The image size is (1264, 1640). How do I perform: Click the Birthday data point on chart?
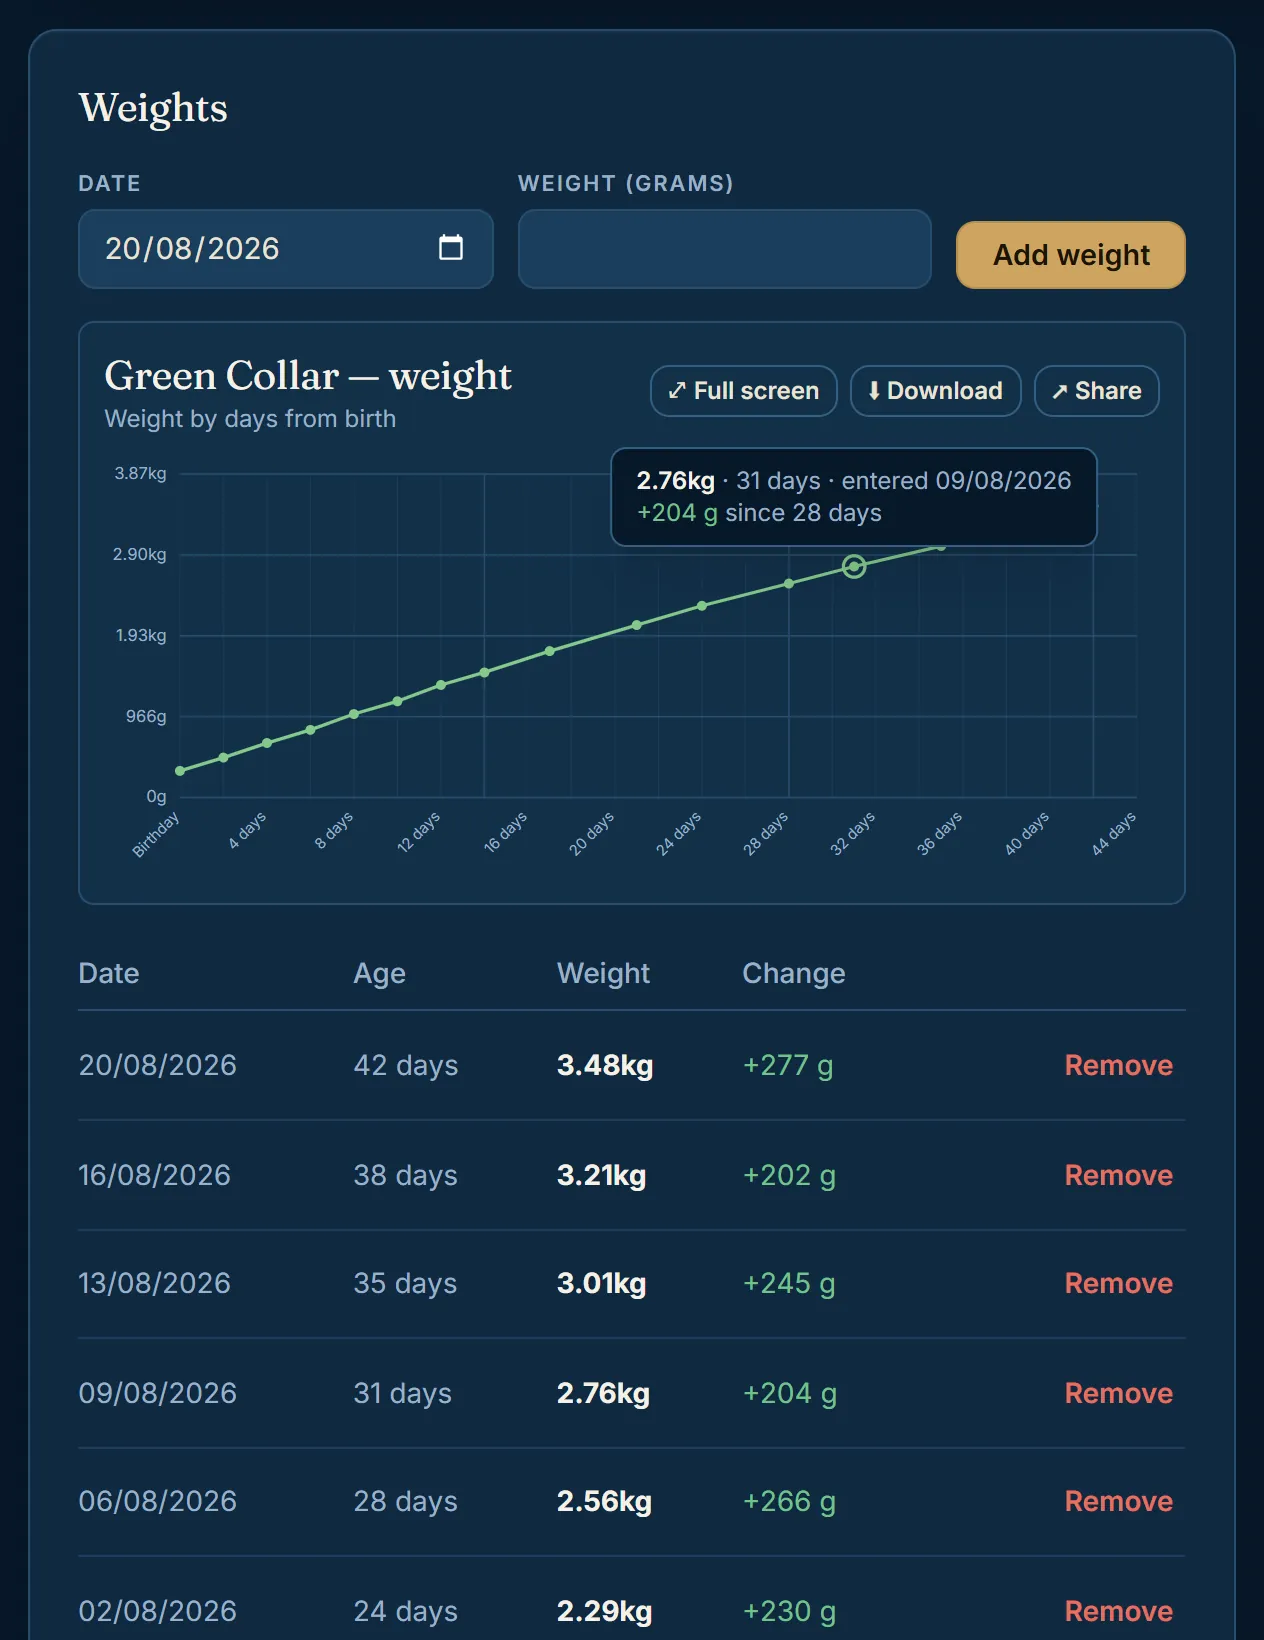point(180,771)
